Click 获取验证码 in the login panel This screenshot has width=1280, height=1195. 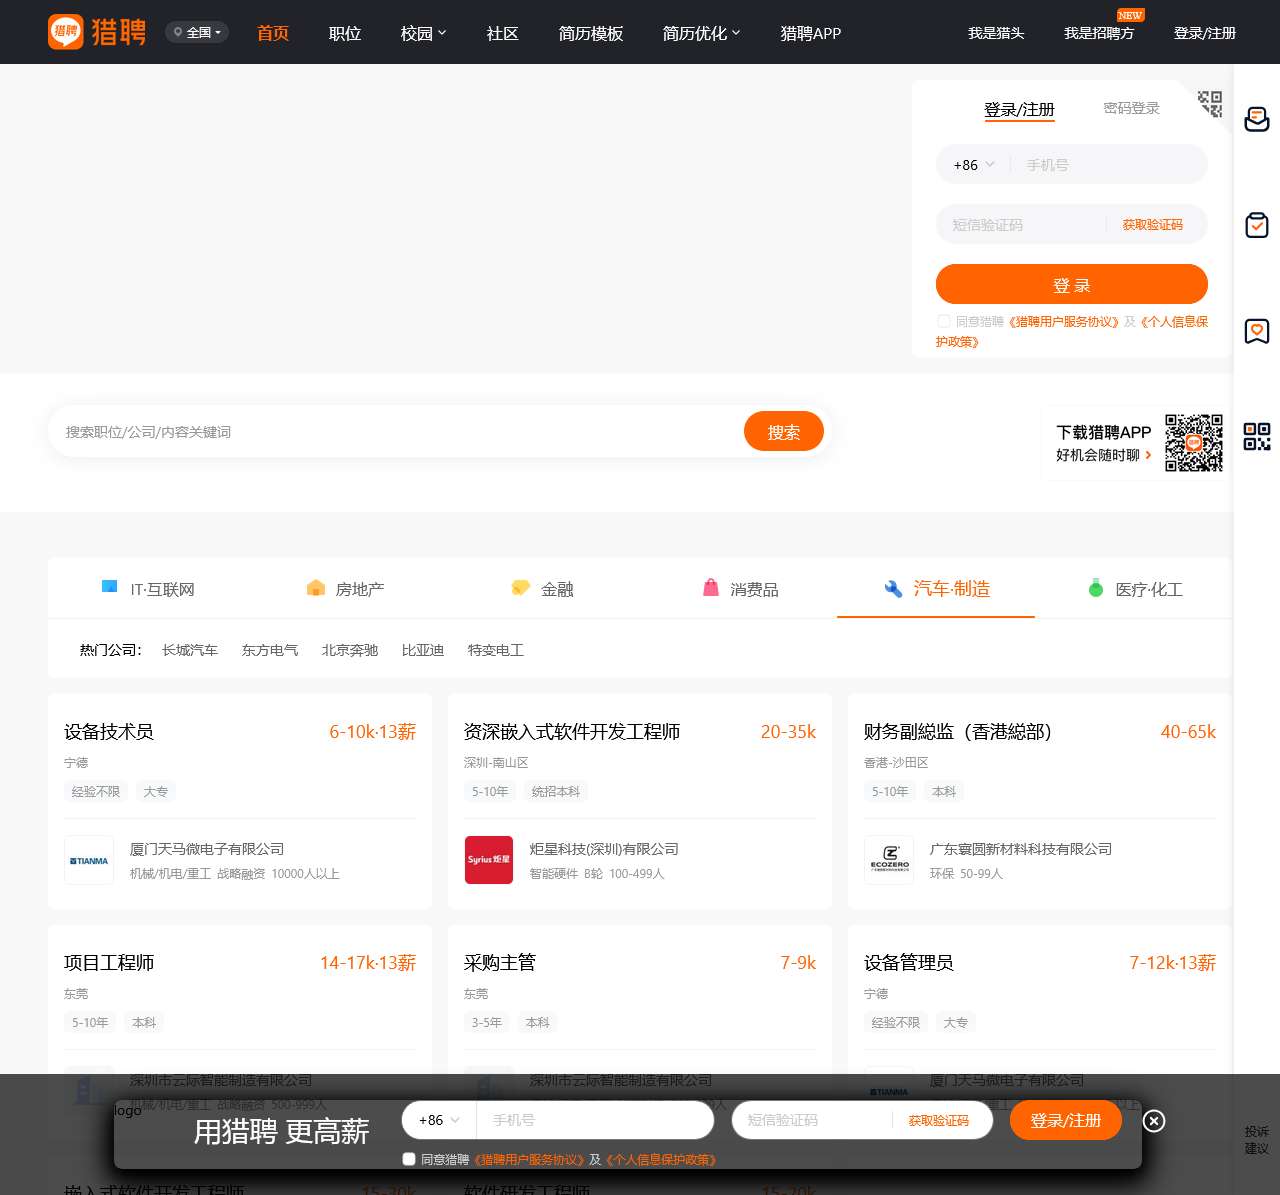coord(1152,225)
